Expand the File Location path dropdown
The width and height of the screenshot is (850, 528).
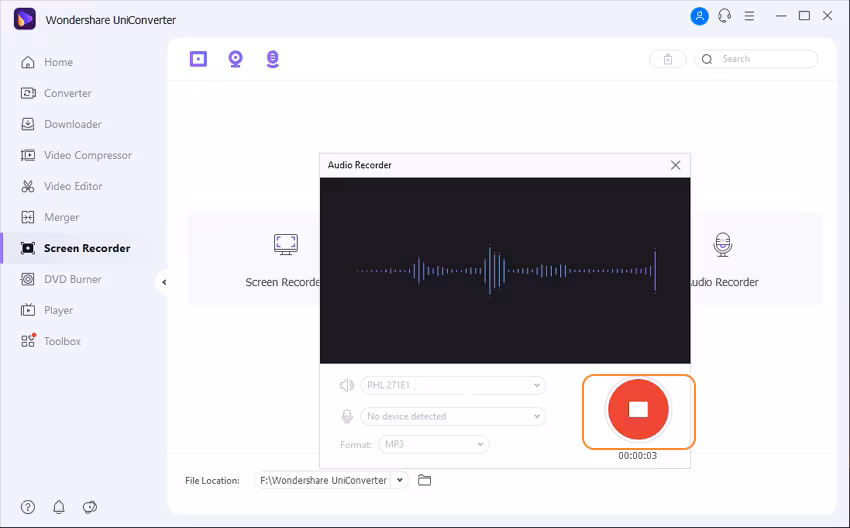coord(400,480)
